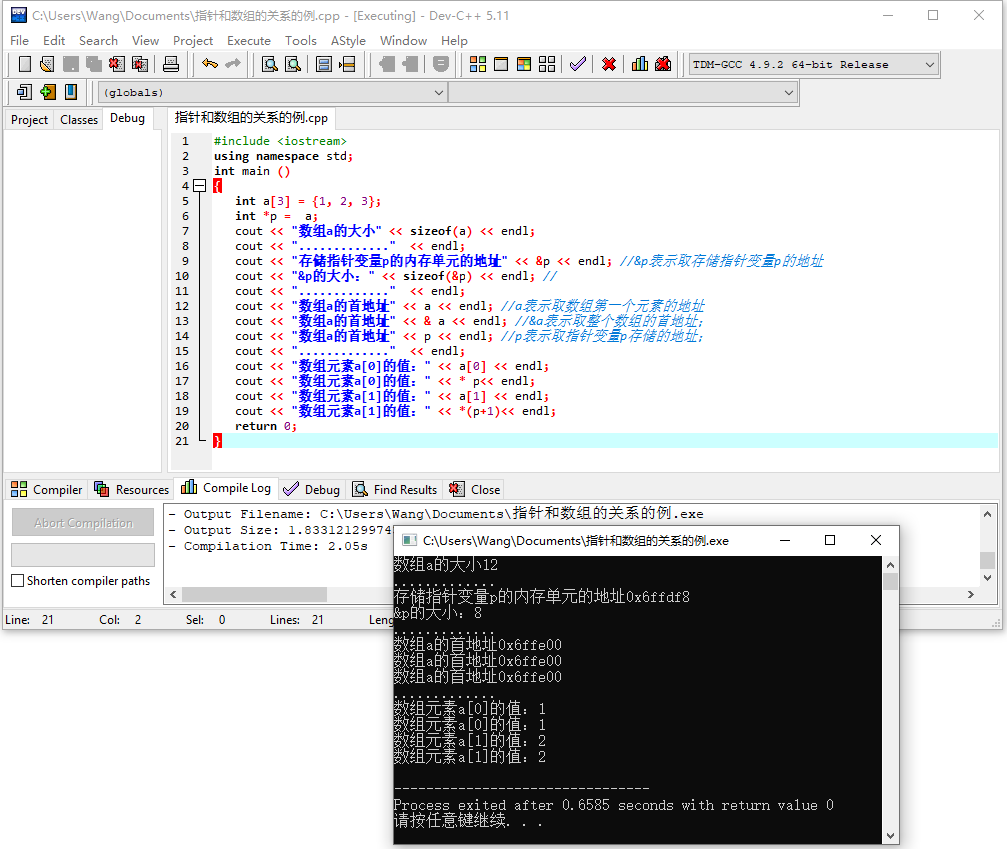This screenshot has height=849, width=1007.
Task: Click the Open file toolbar icon
Action: [47, 64]
